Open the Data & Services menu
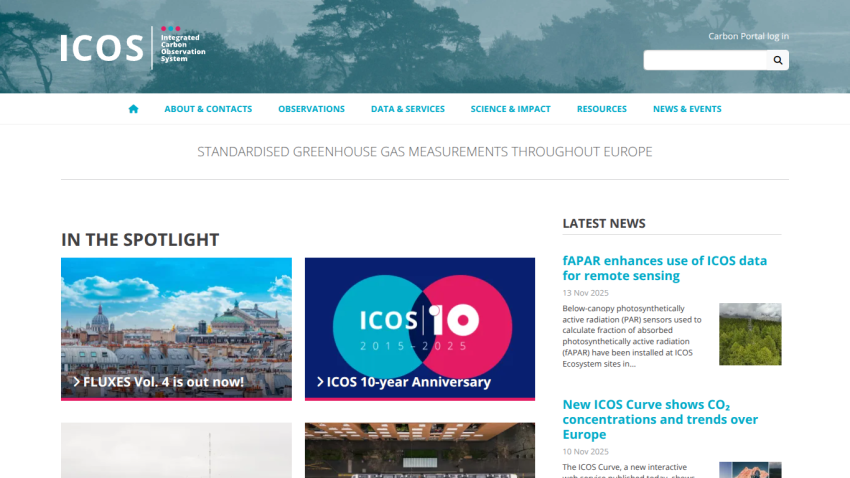This screenshot has width=850, height=478. (x=408, y=109)
